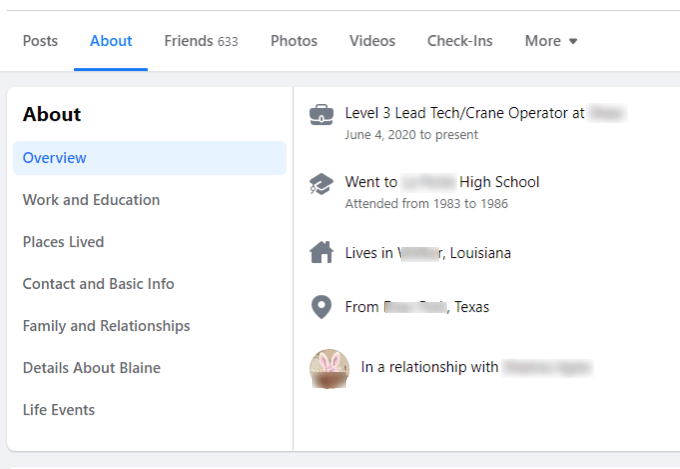Switch to the Posts tab
Viewport: 680px width, 469px height.
point(40,41)
